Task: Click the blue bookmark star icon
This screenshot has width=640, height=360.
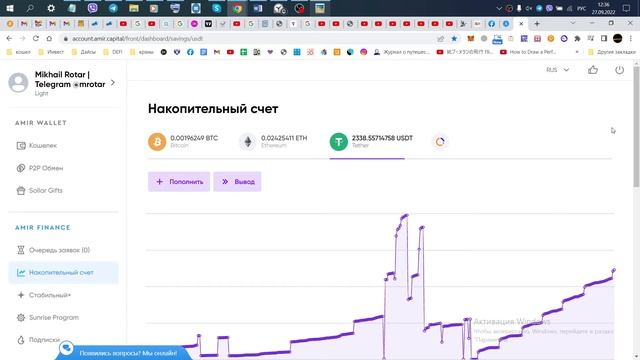Action: (x=454, y=39)
